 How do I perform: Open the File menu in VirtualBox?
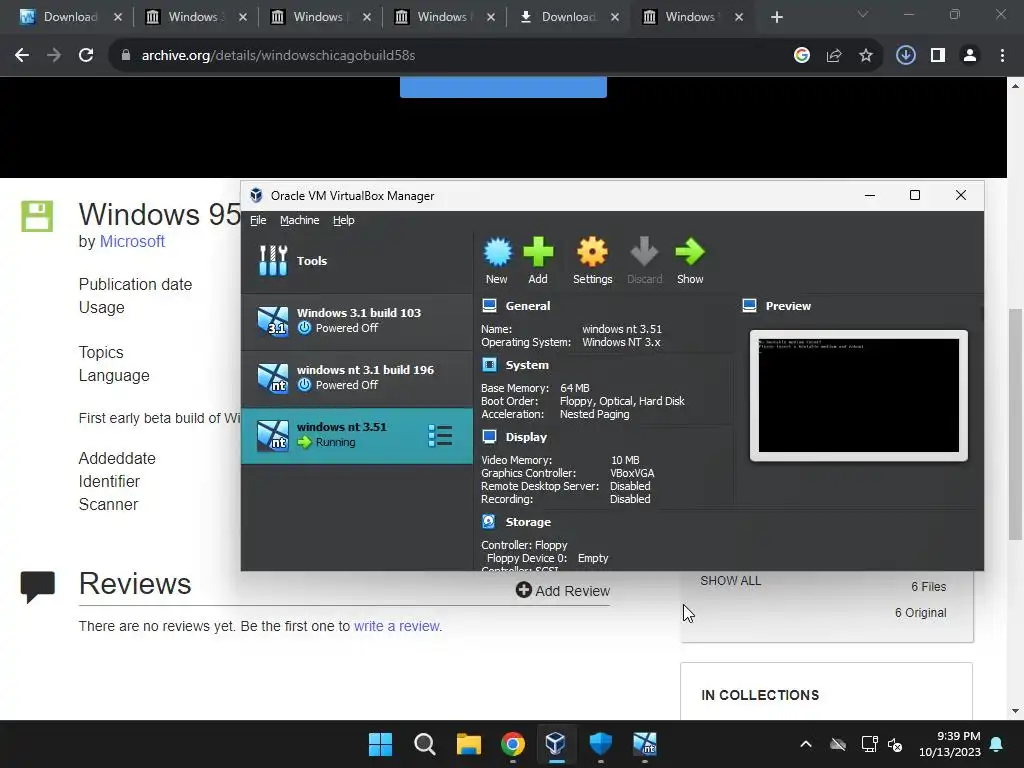(x=258, y=220)
